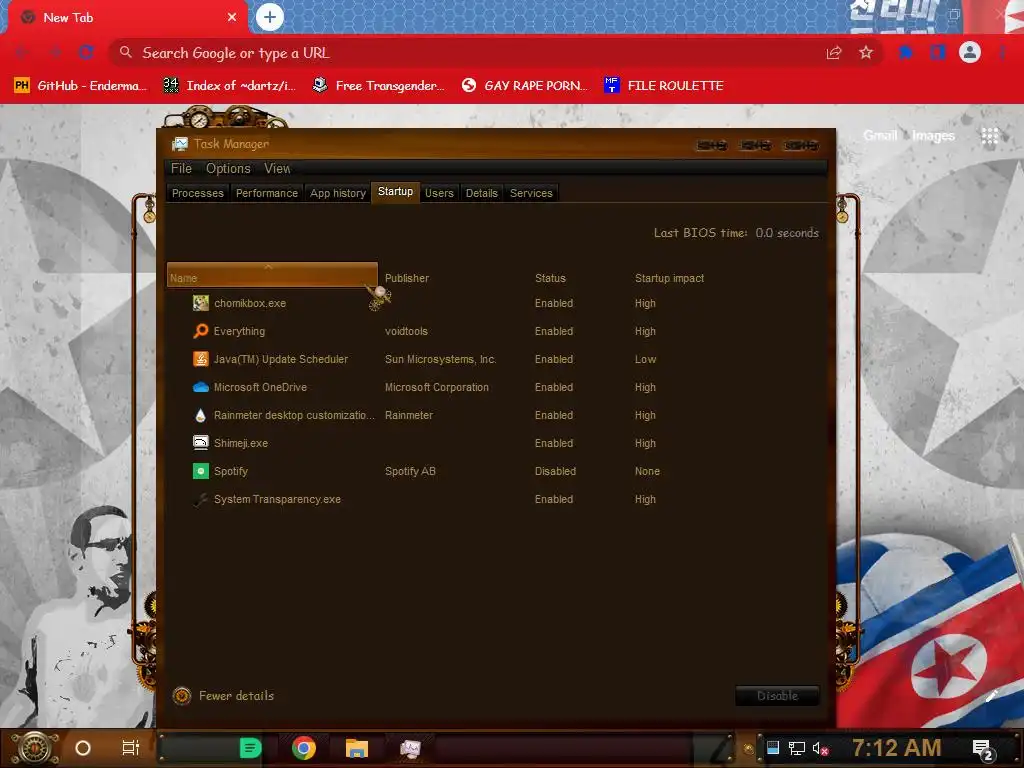This screenshot has width=1024, height=768.
Task: Open Chrome extensions puzzle icon
Action: [x=906, y=52]
